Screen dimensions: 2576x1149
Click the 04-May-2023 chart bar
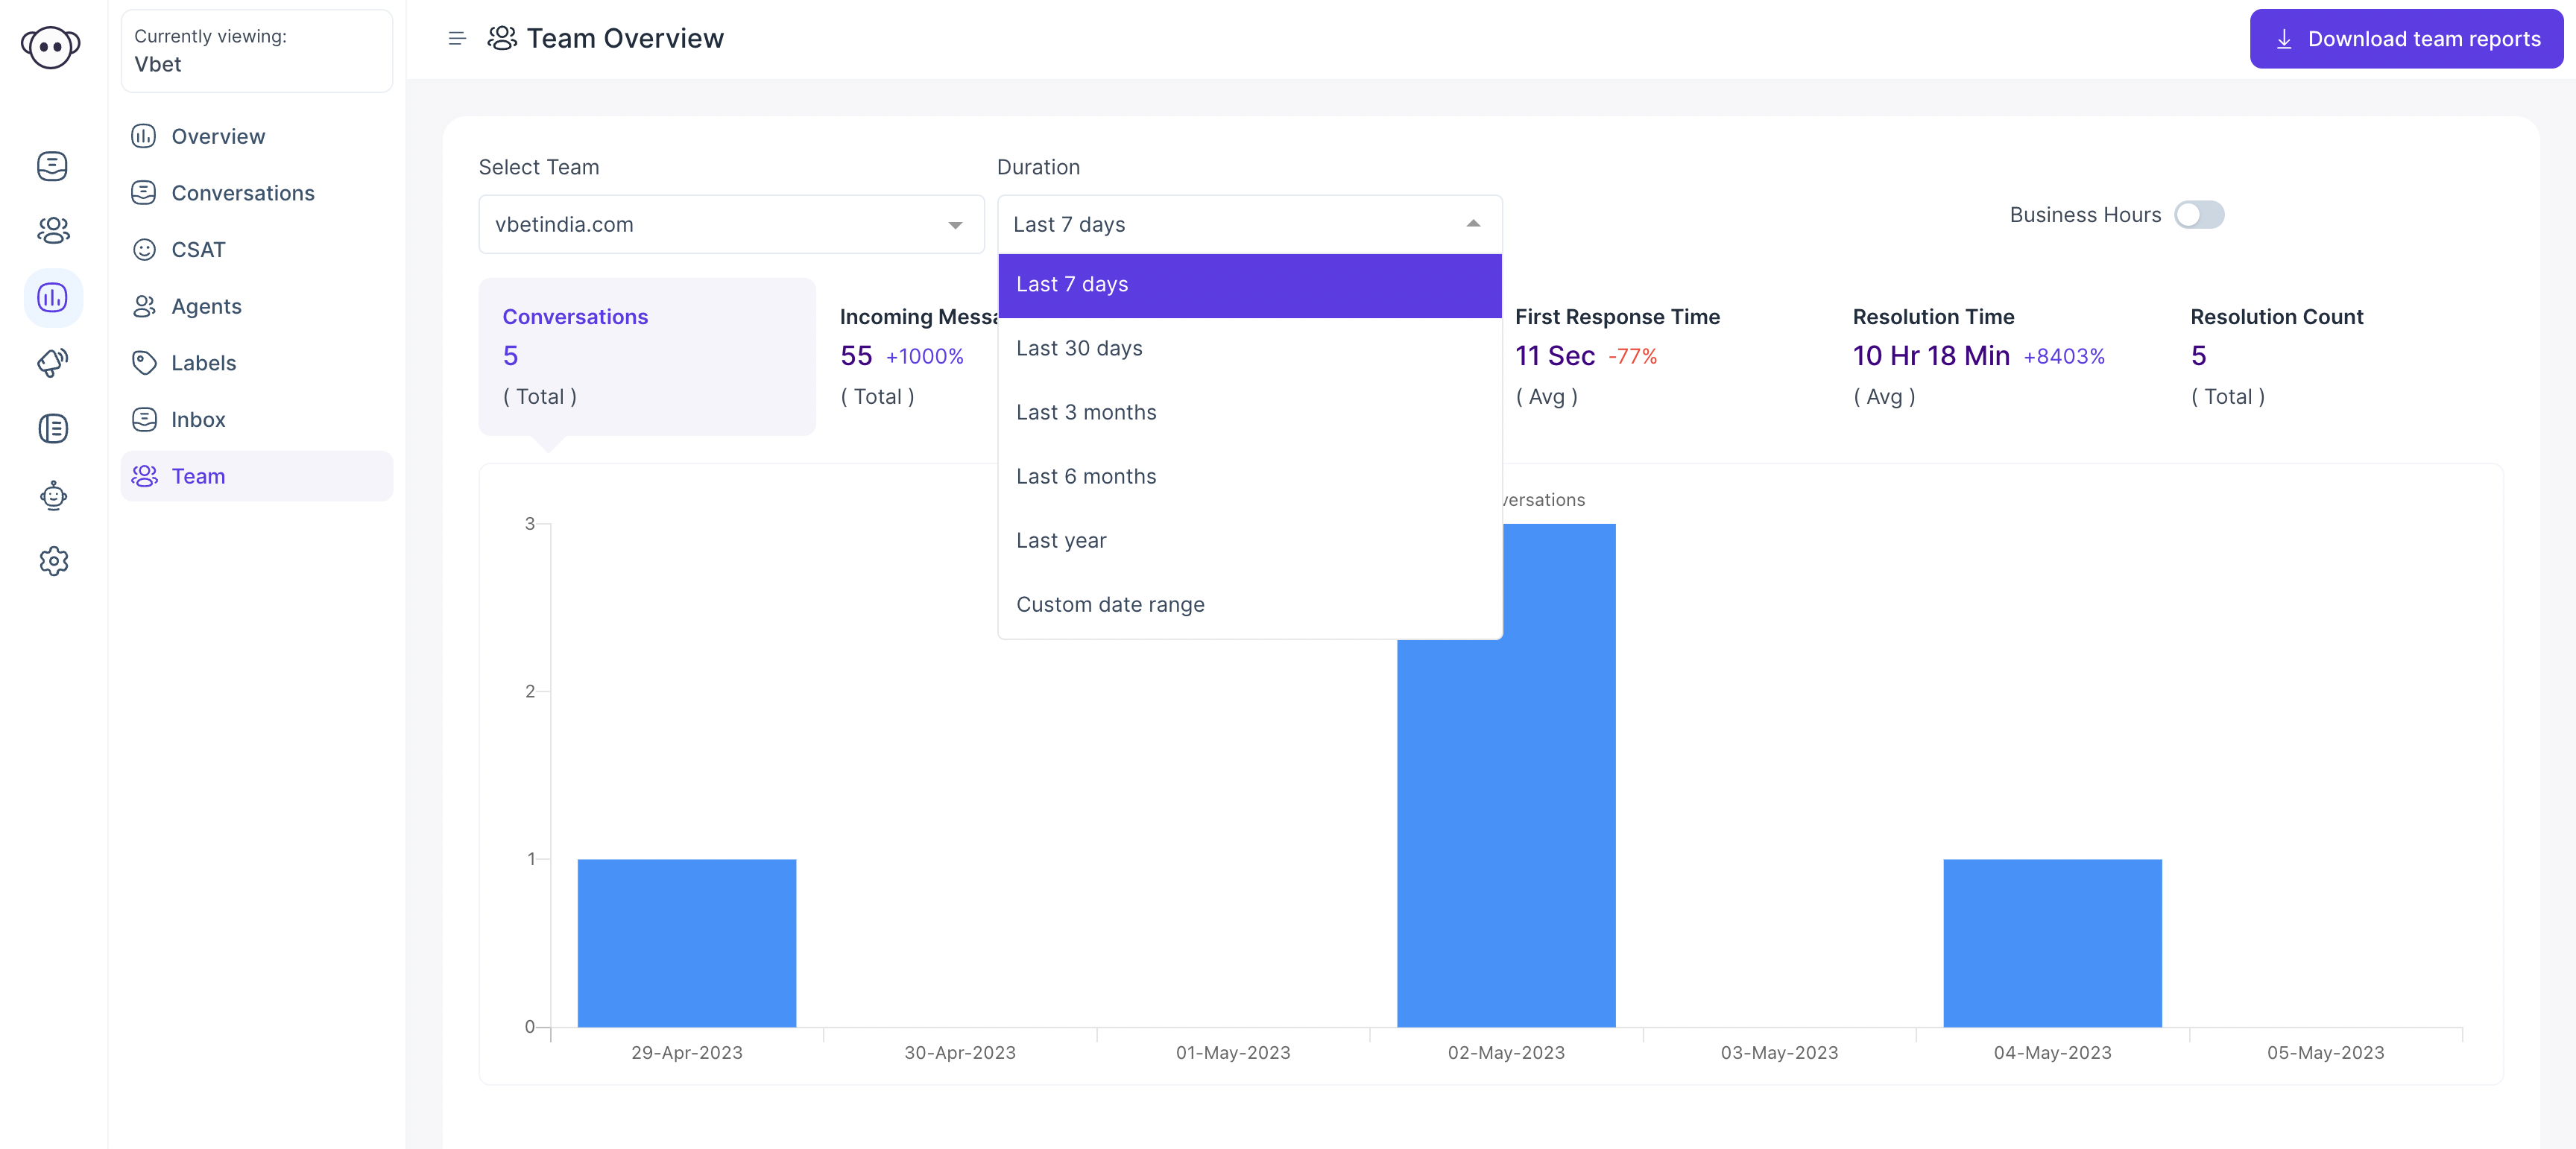[2052, 943]
